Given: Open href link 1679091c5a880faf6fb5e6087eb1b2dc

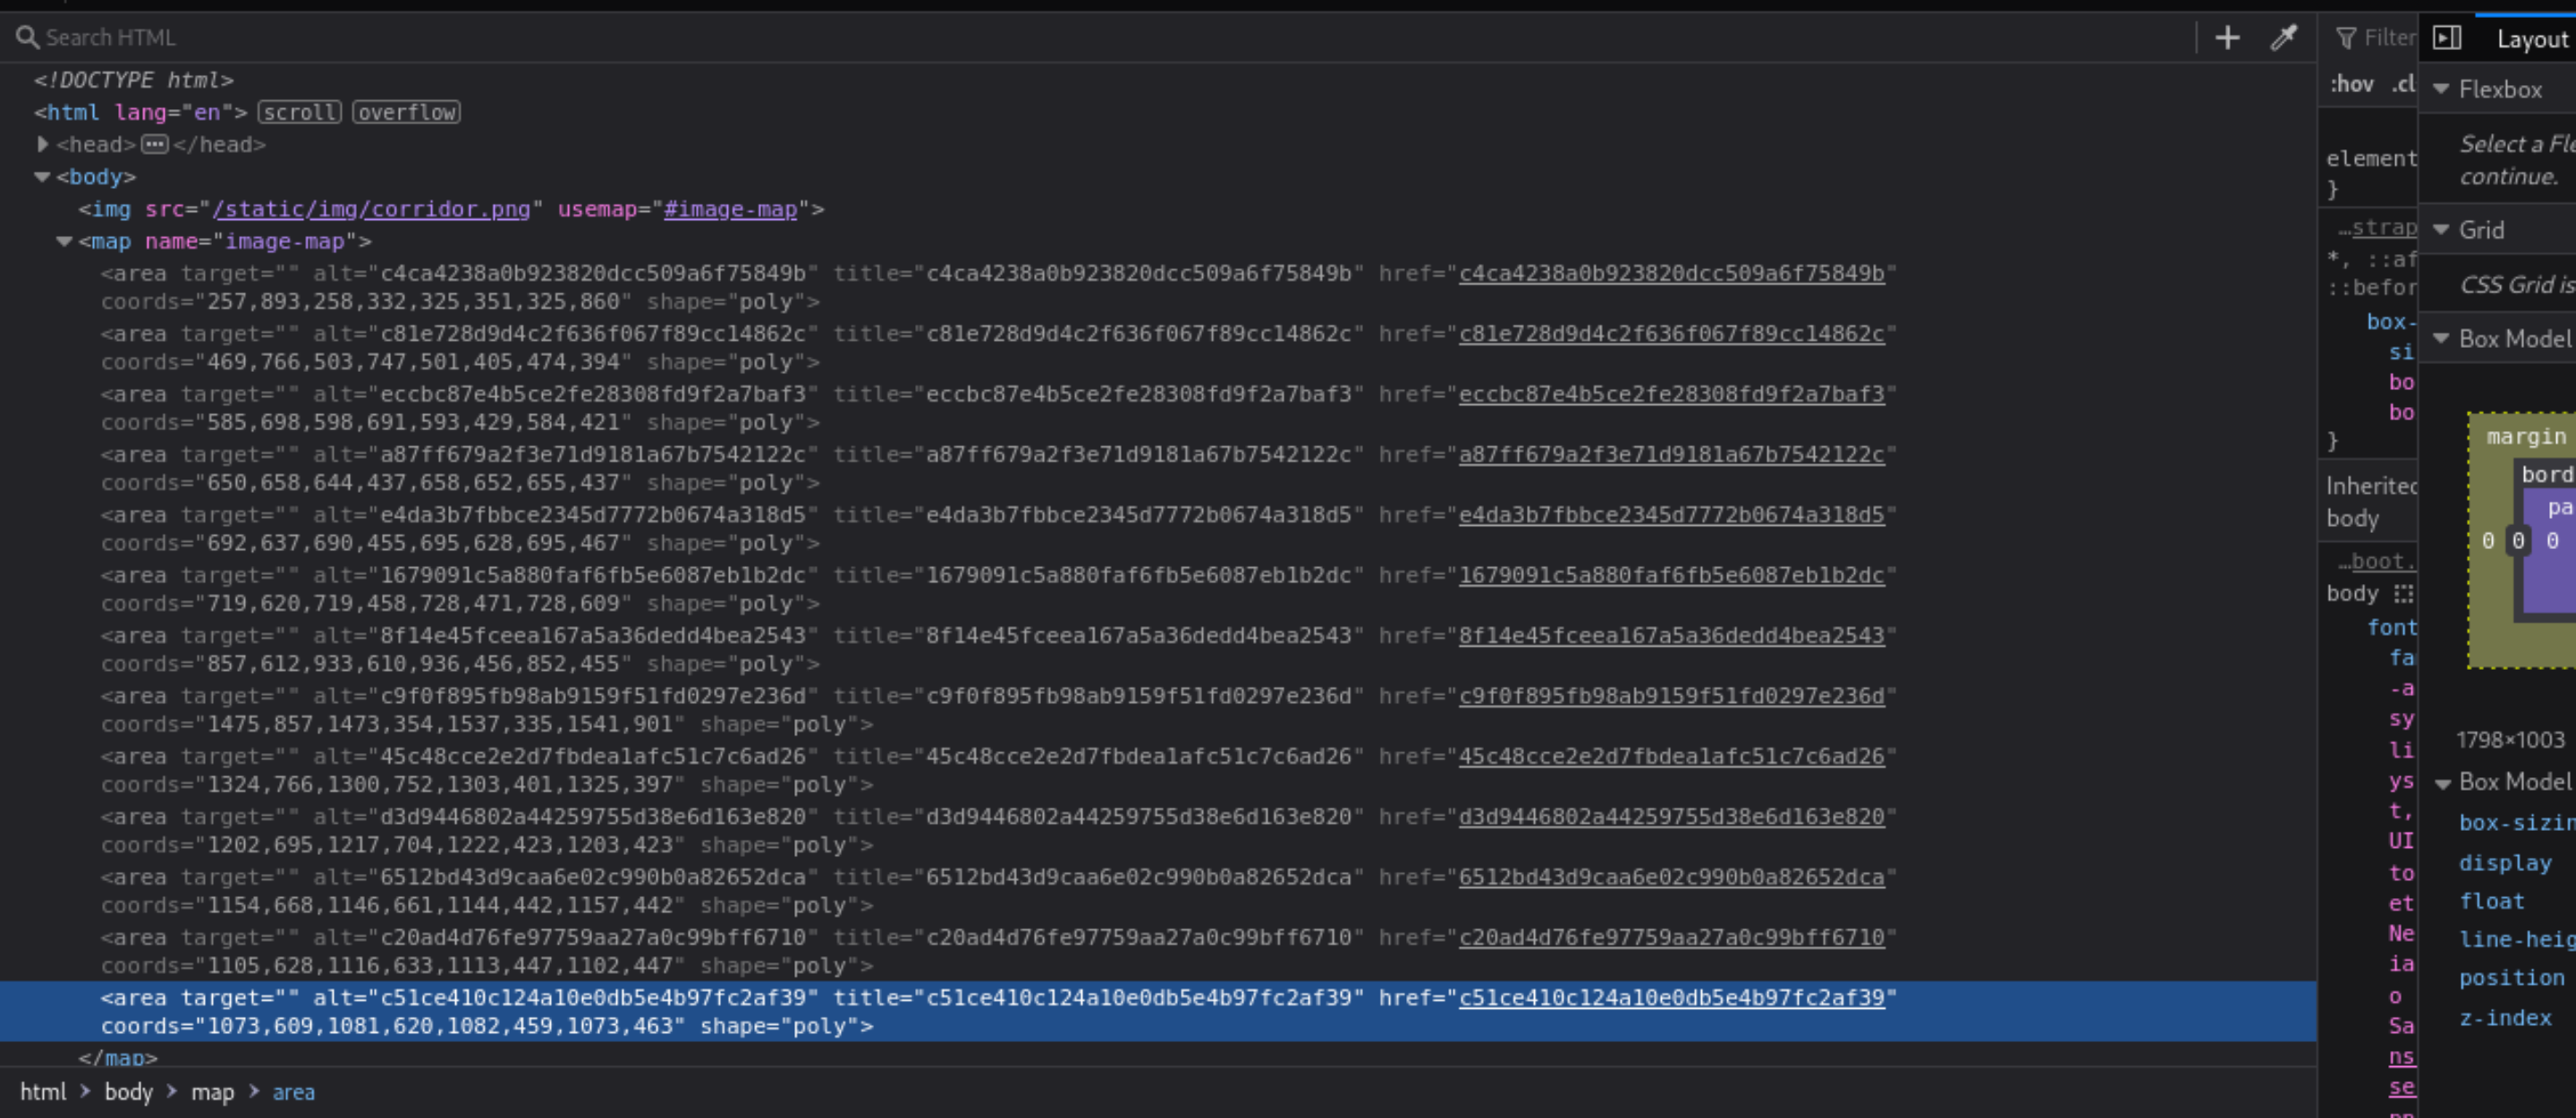Looking at the screenshot, I should 1671,575.
